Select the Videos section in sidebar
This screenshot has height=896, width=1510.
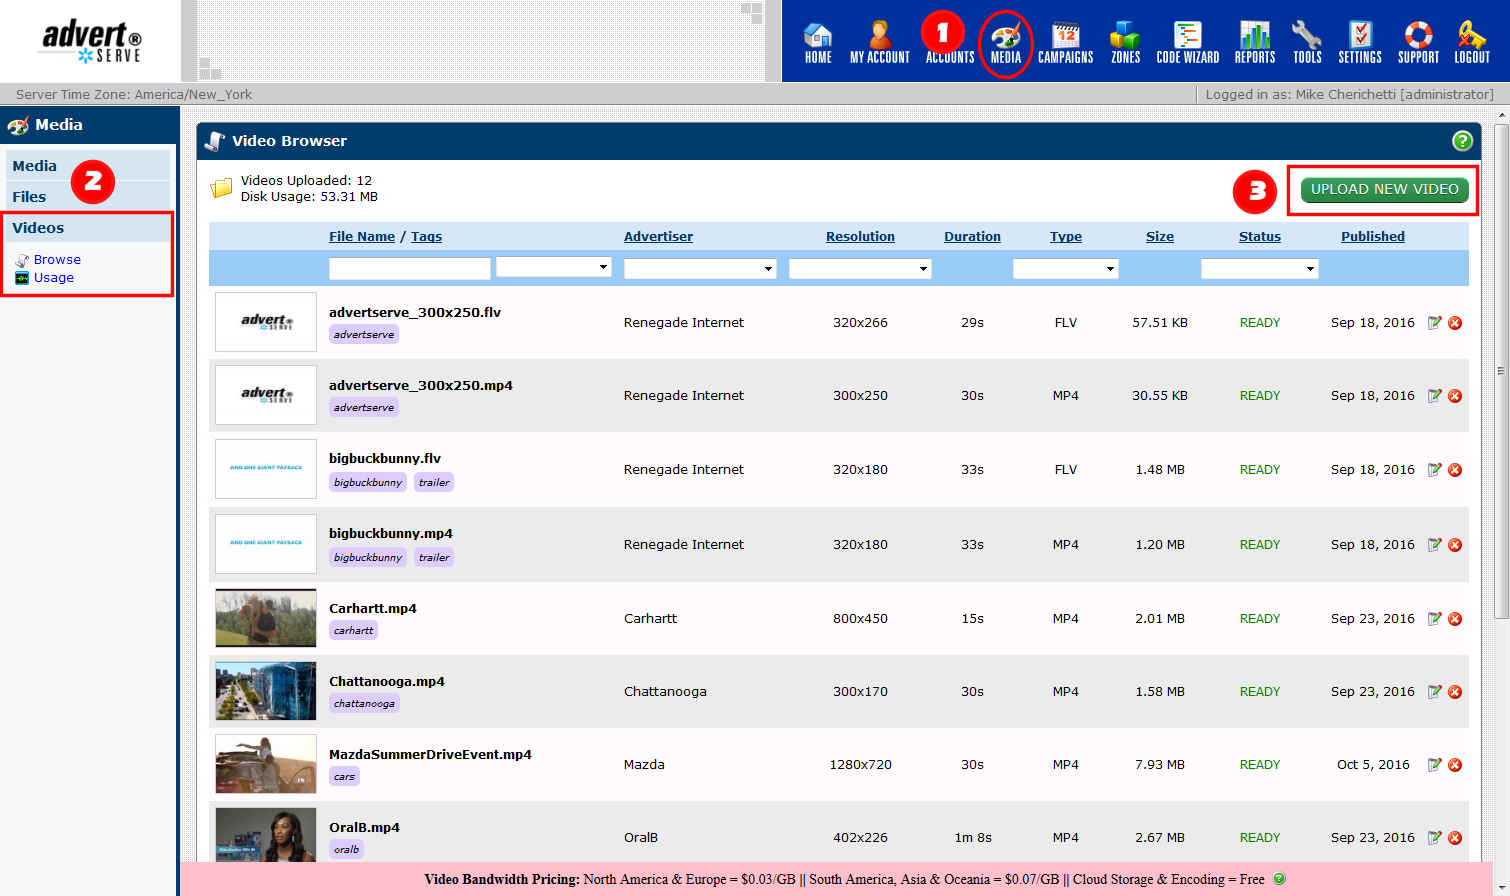[88, 228]
